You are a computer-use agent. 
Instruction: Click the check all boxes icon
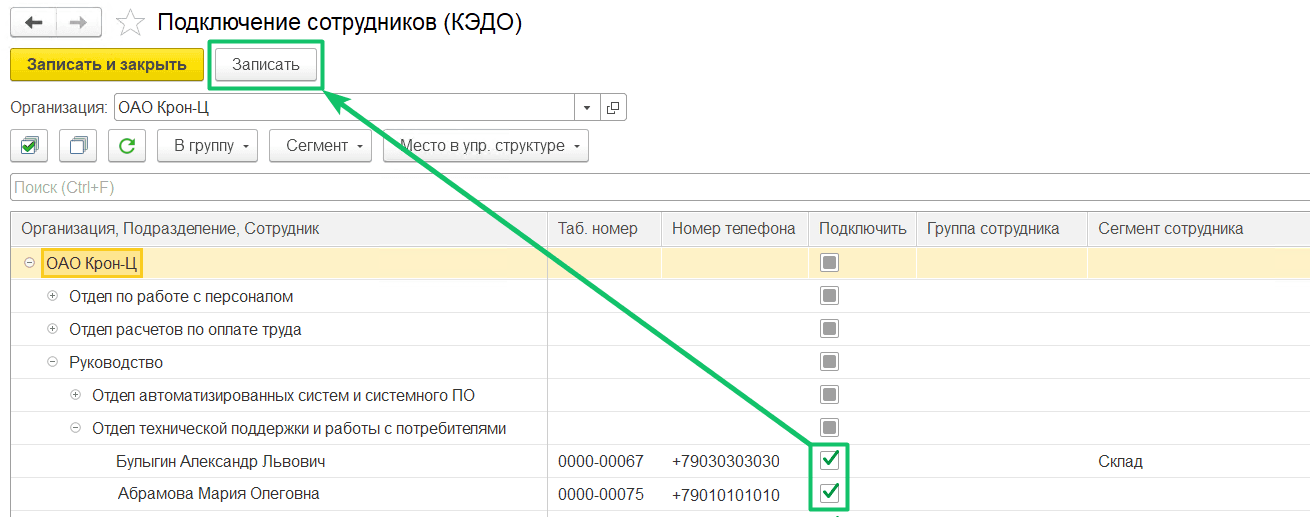(x=30, y=146)
